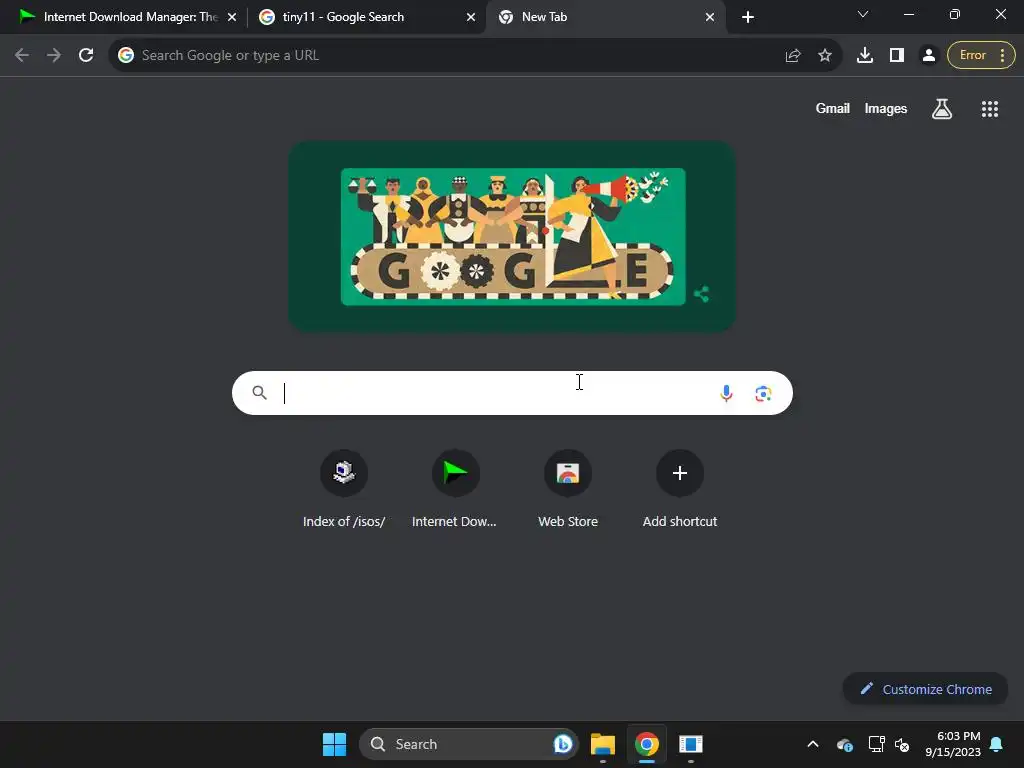
Task: Click Add shortcut plus button
Action: (680, 473)
